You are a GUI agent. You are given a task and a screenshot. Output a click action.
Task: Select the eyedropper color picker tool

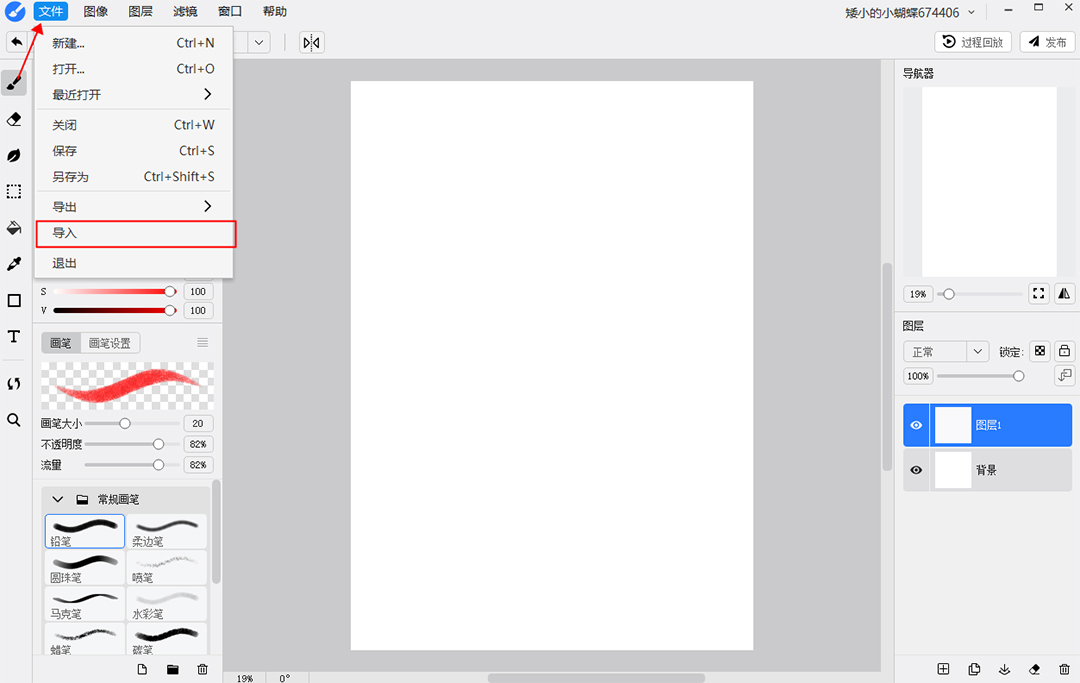pyautogui.click(x=14, y=264)
